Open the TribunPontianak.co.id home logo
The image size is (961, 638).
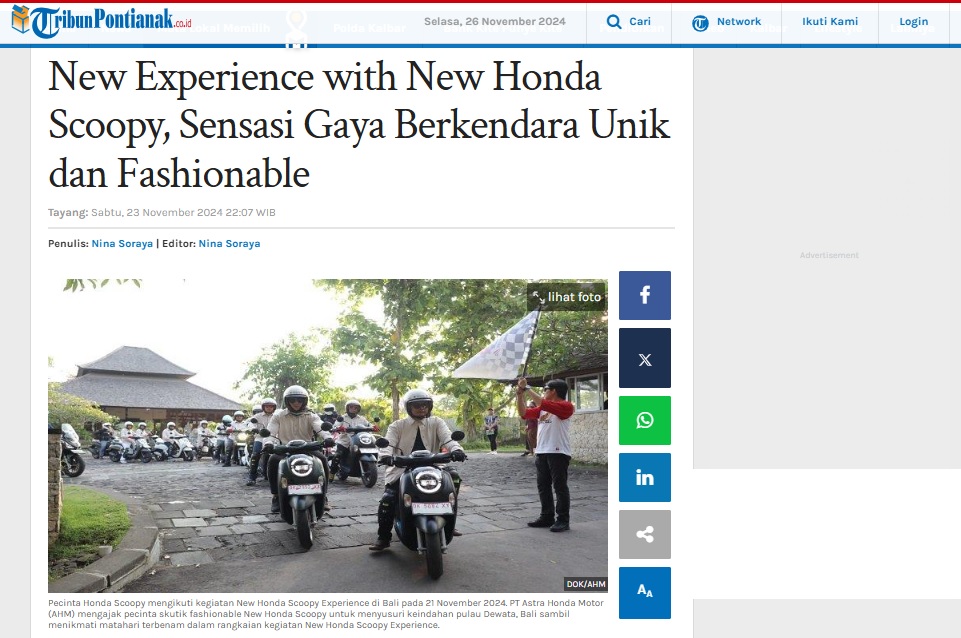(x=101, y=21)
